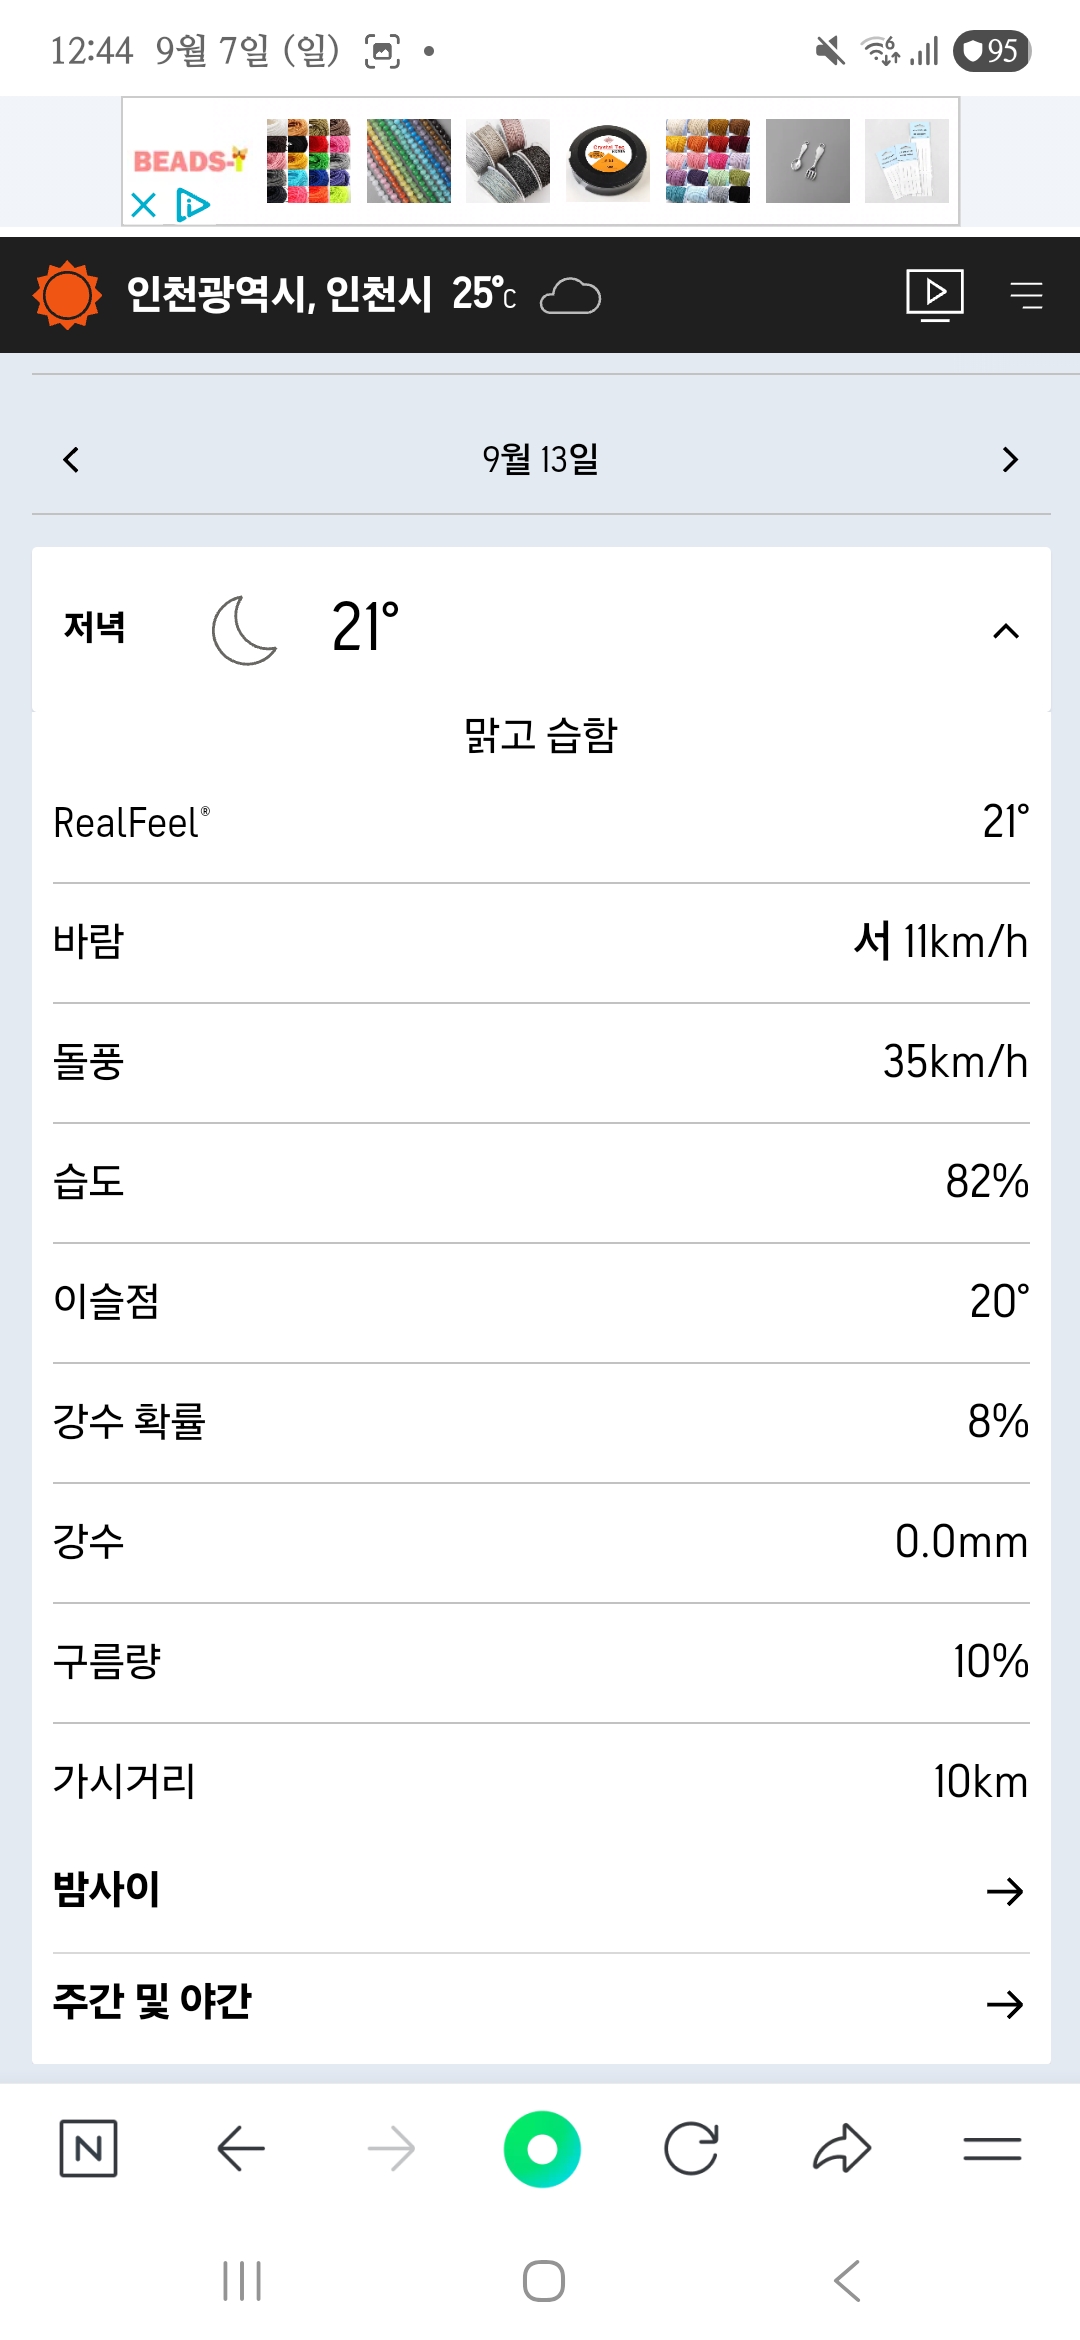Tap Android recent apps button

tap(242, 2281)
